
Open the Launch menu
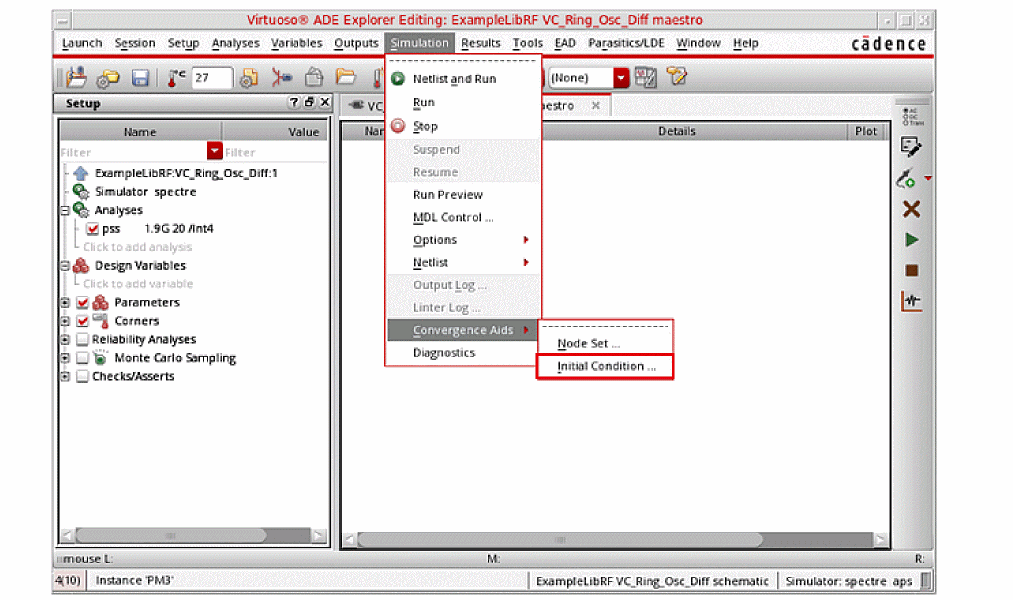(82, 43)
